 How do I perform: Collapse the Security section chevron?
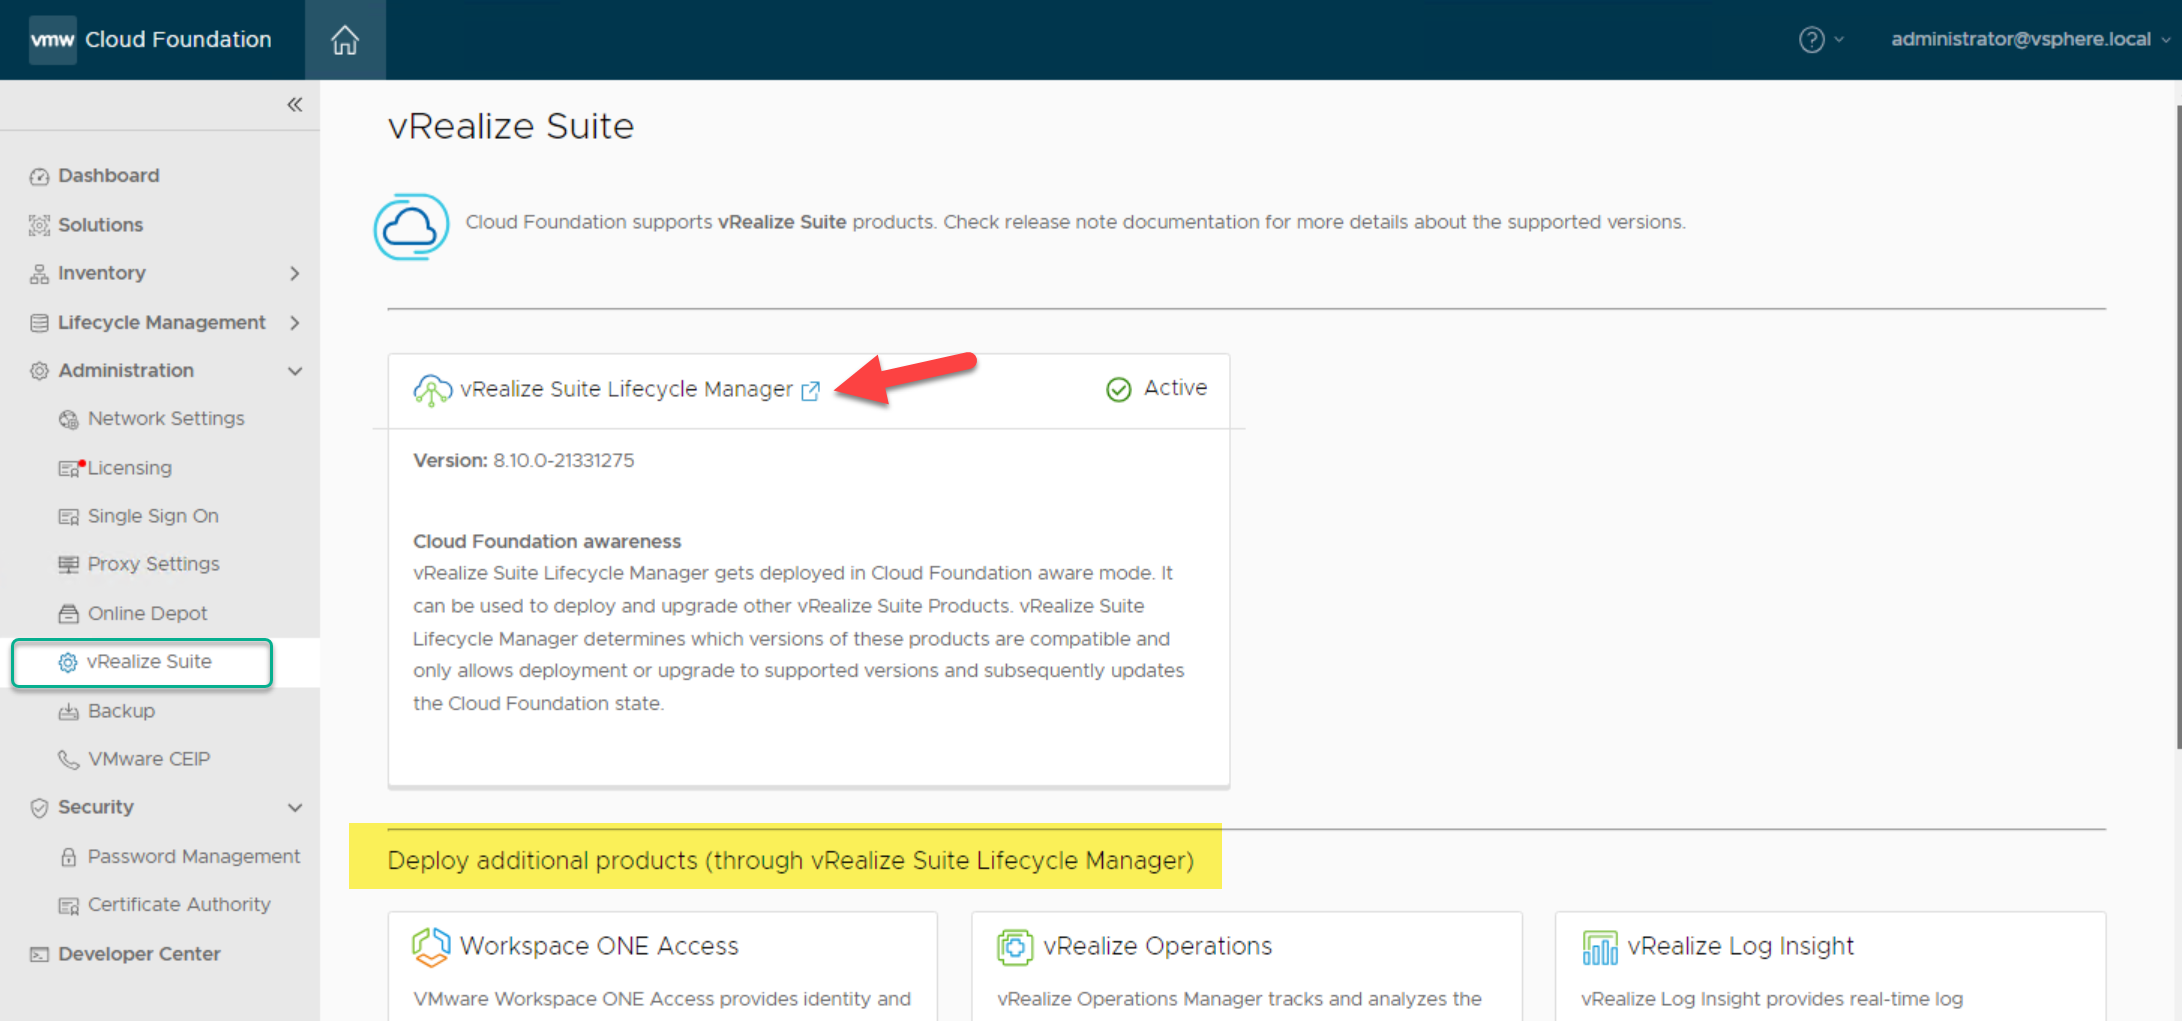[x=294, y=808]
